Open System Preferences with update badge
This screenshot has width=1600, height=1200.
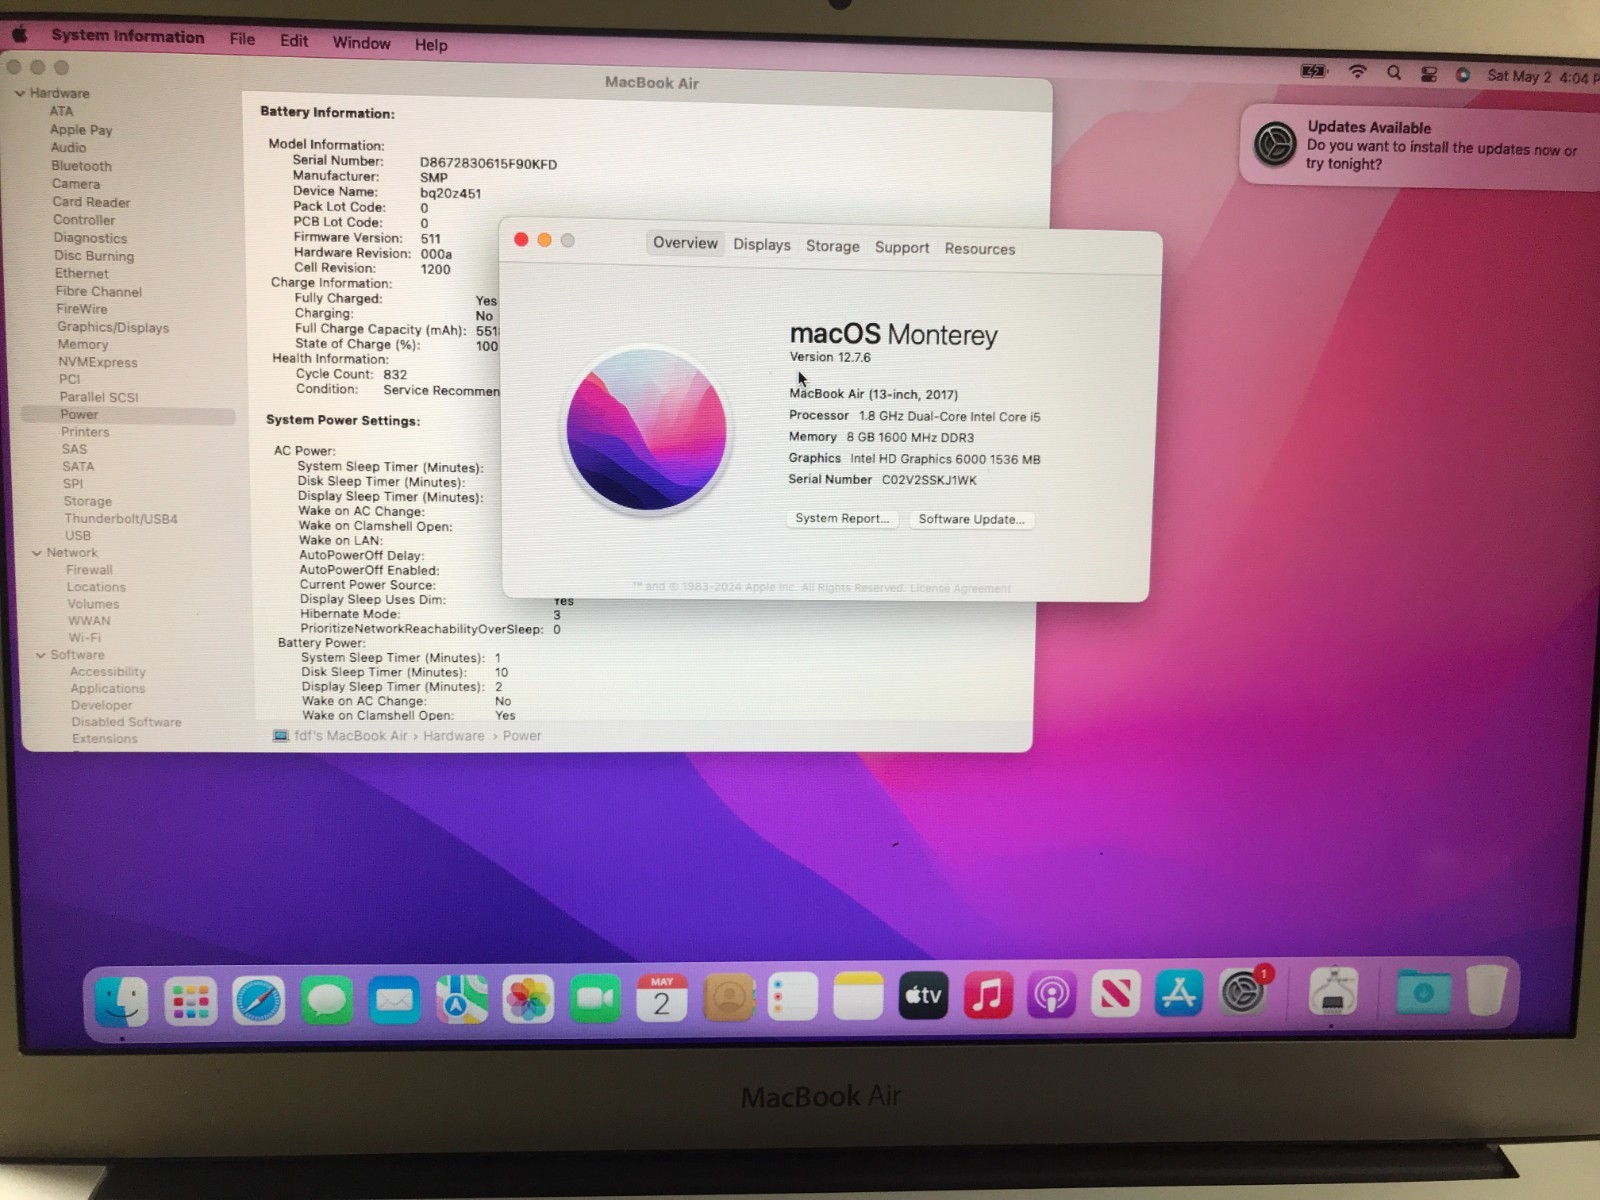tap(1244, 992)
